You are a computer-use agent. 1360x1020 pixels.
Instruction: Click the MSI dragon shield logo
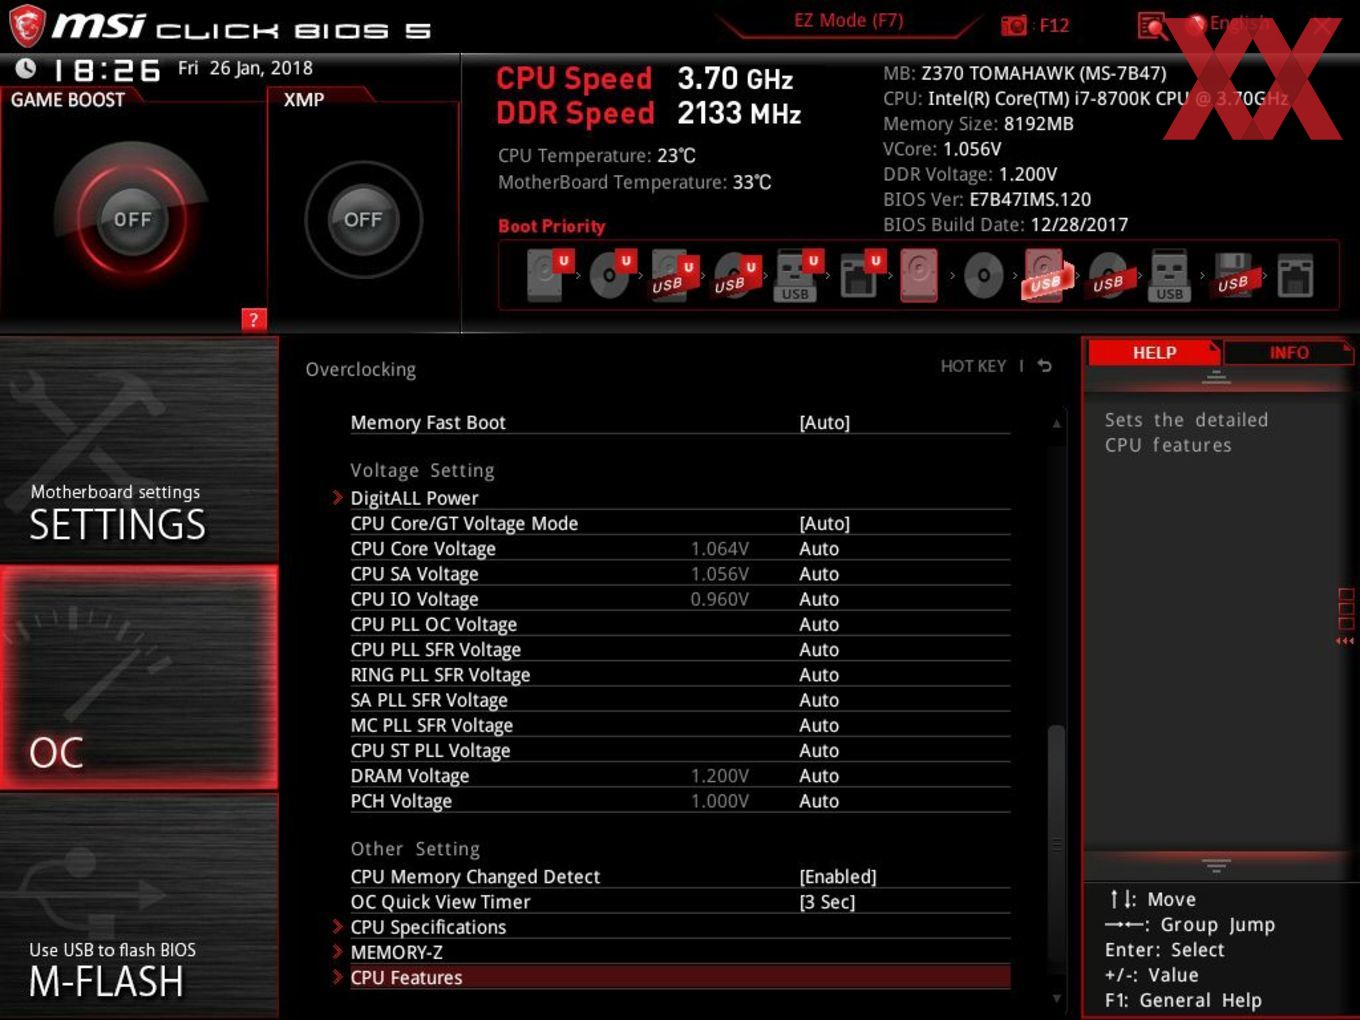[x=27, y=26]
